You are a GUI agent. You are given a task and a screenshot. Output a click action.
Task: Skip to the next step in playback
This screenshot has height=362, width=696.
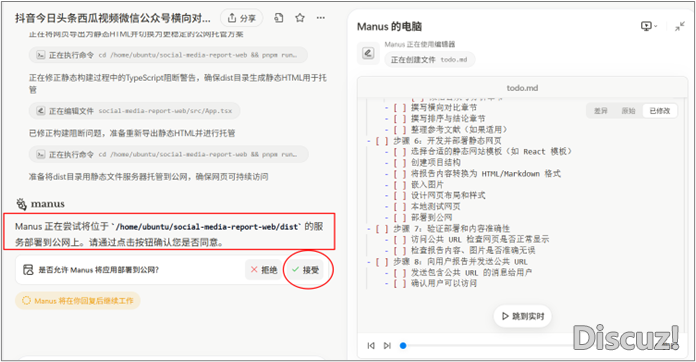pyautogui.click(x=387, y=346)
